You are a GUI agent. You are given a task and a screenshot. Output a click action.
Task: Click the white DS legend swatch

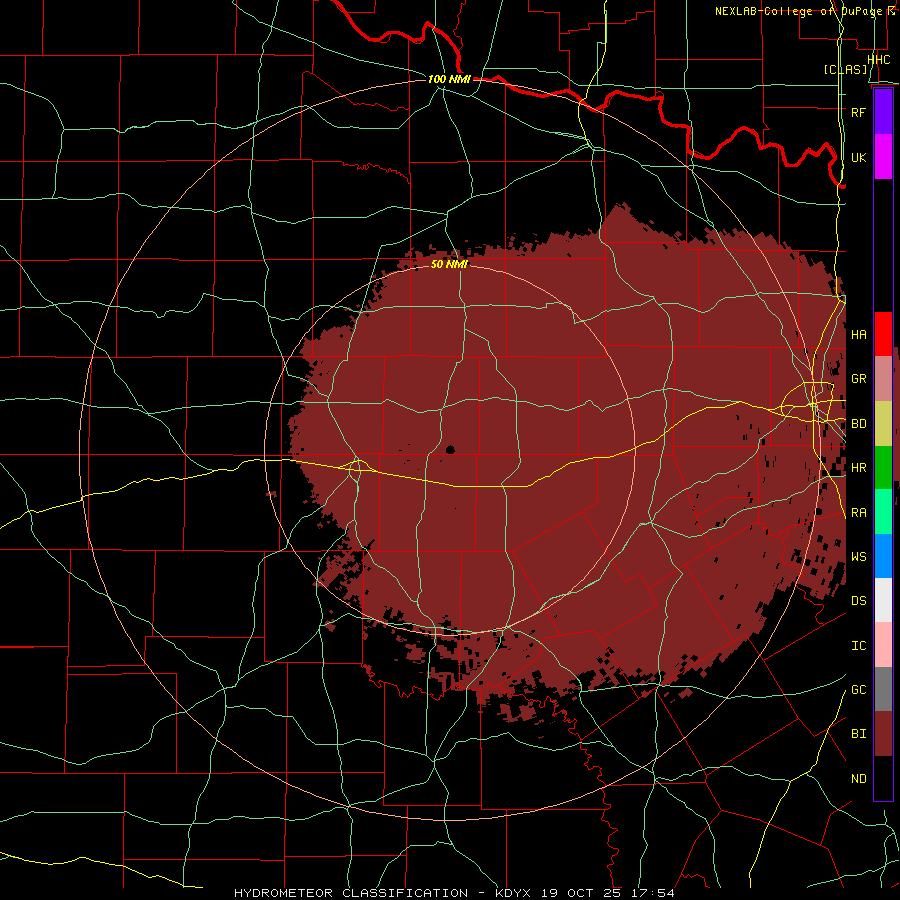pyautogui.click(x=883, y=600)
